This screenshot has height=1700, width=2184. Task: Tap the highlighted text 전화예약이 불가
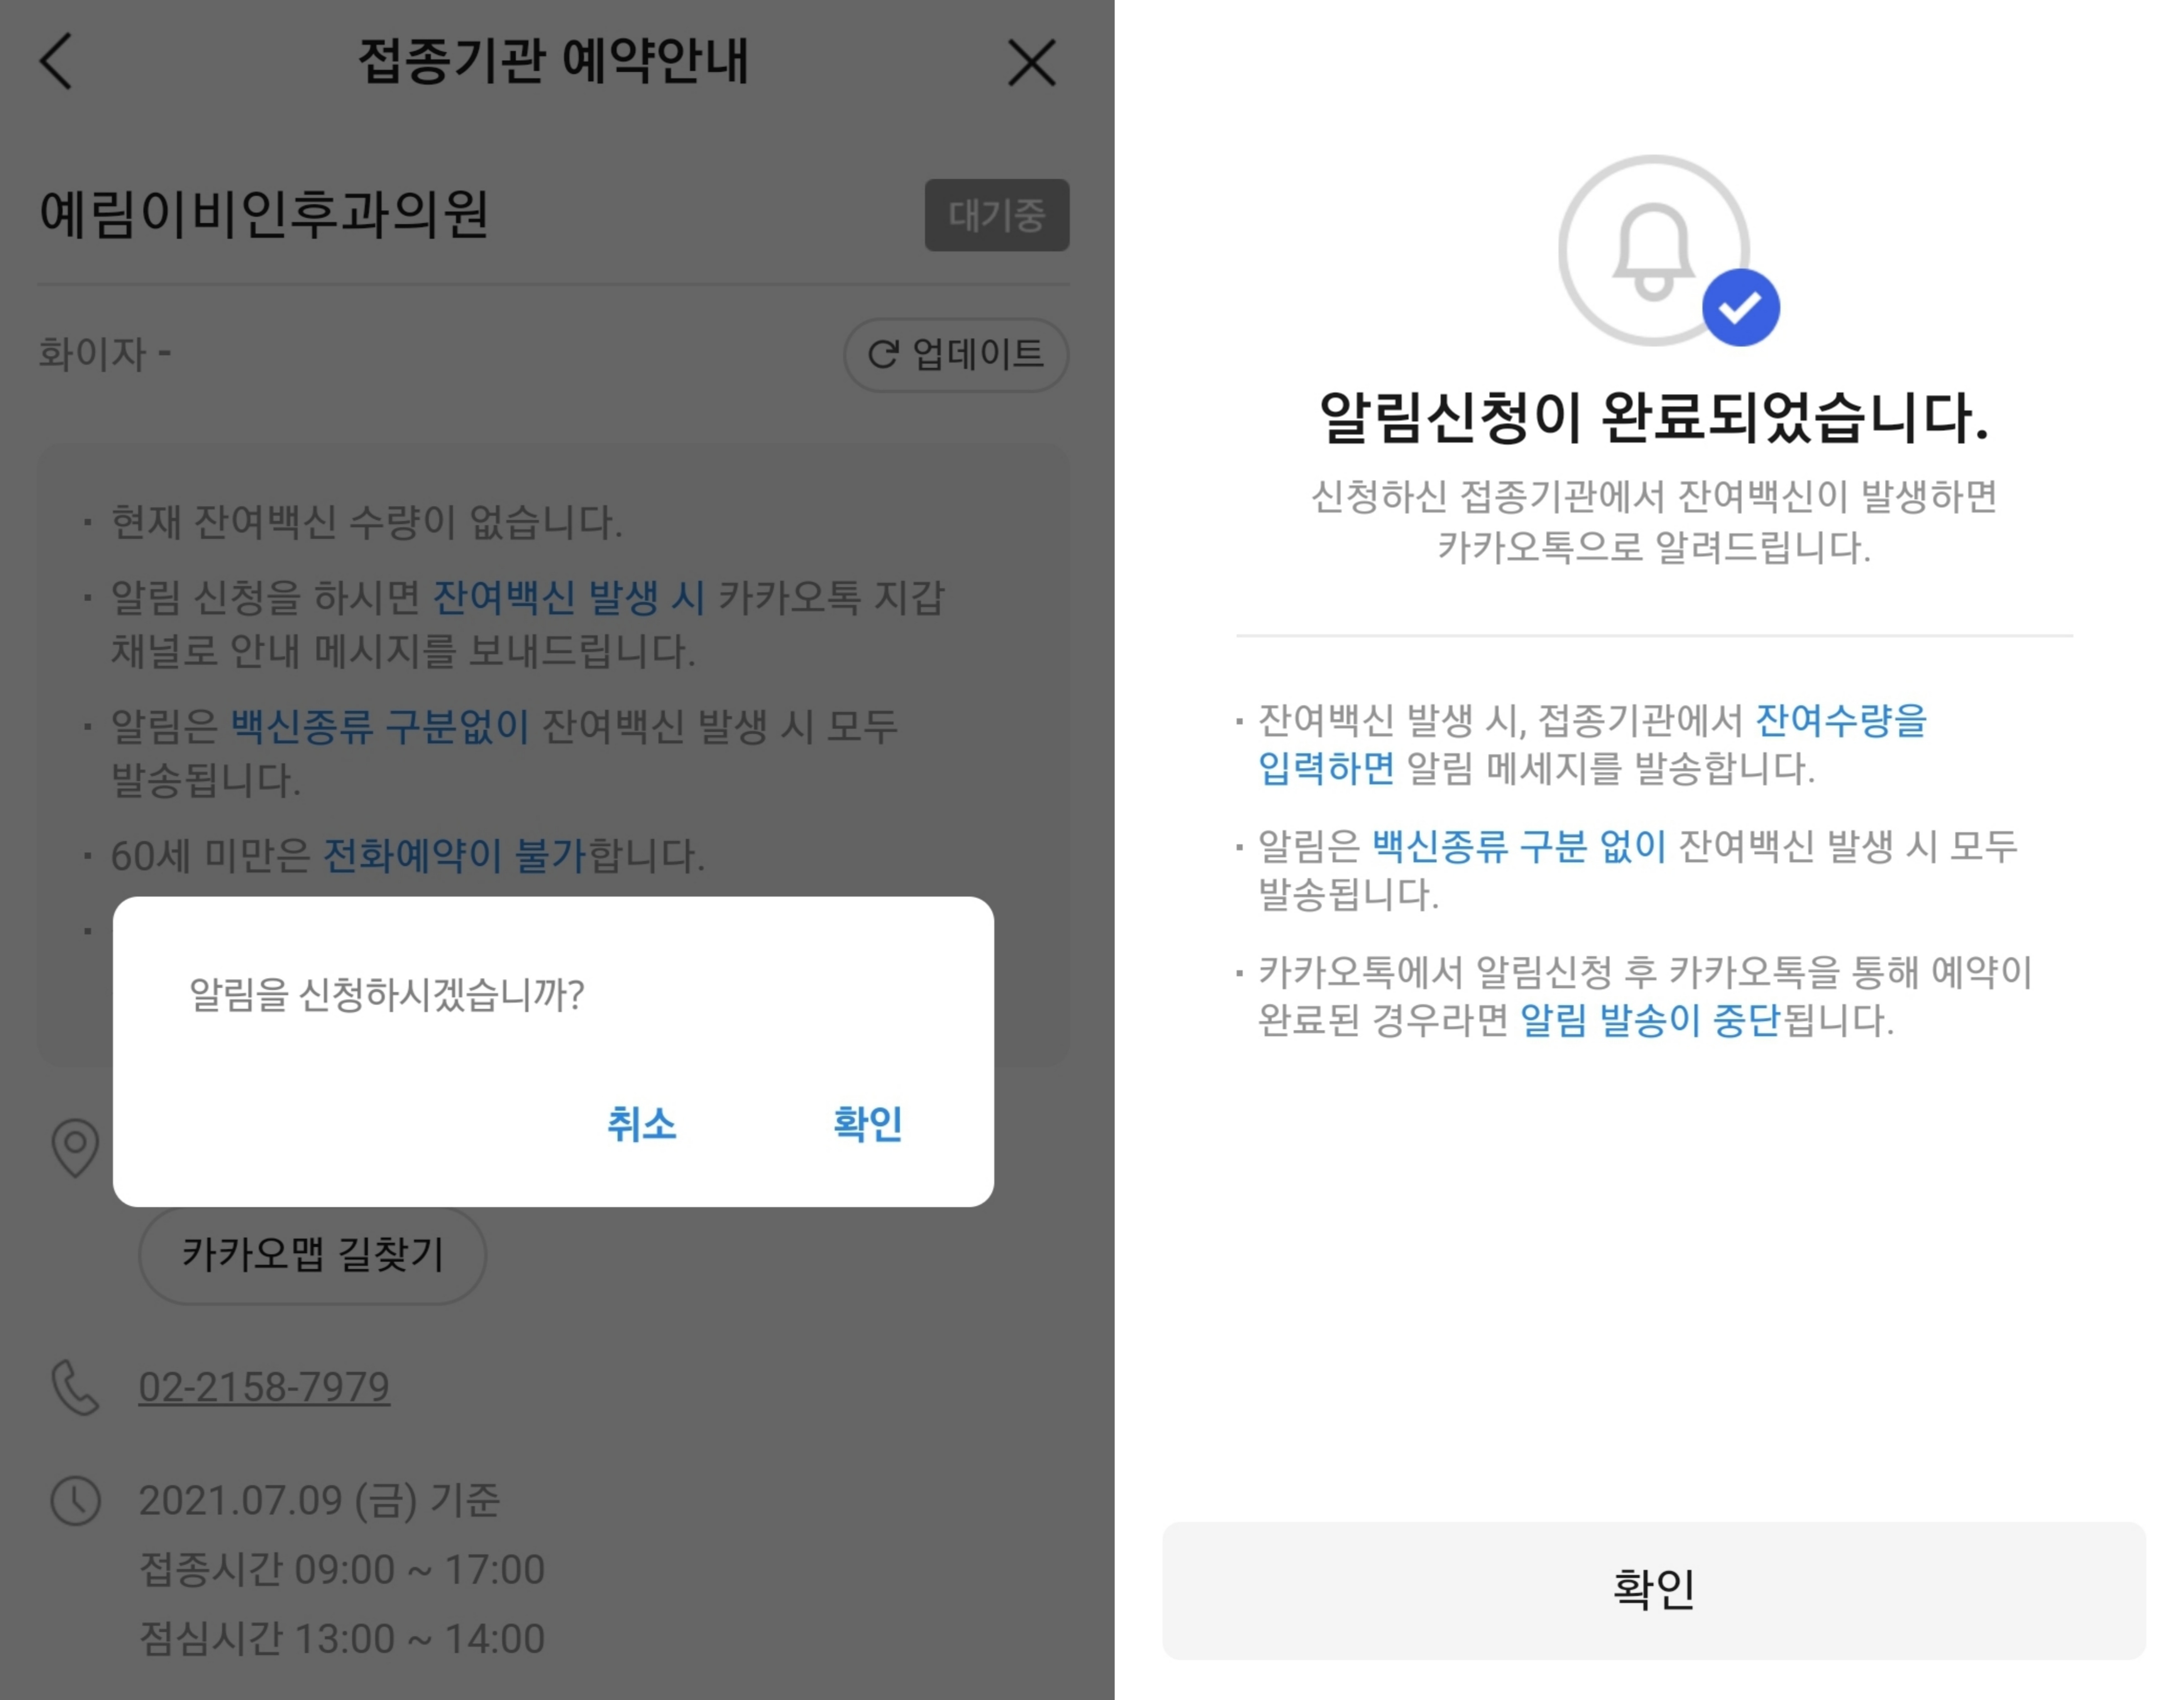pos(455,855)
